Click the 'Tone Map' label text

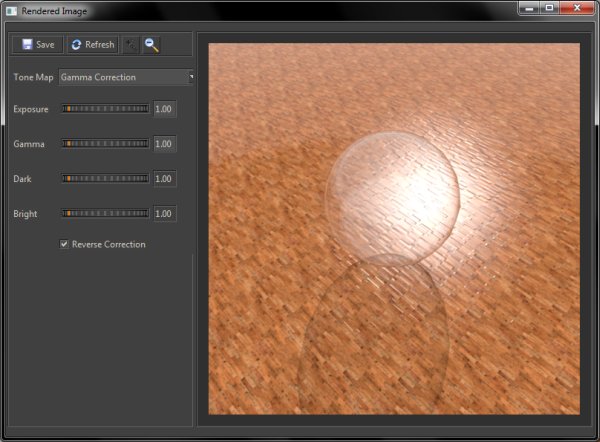tap(33, 77)
